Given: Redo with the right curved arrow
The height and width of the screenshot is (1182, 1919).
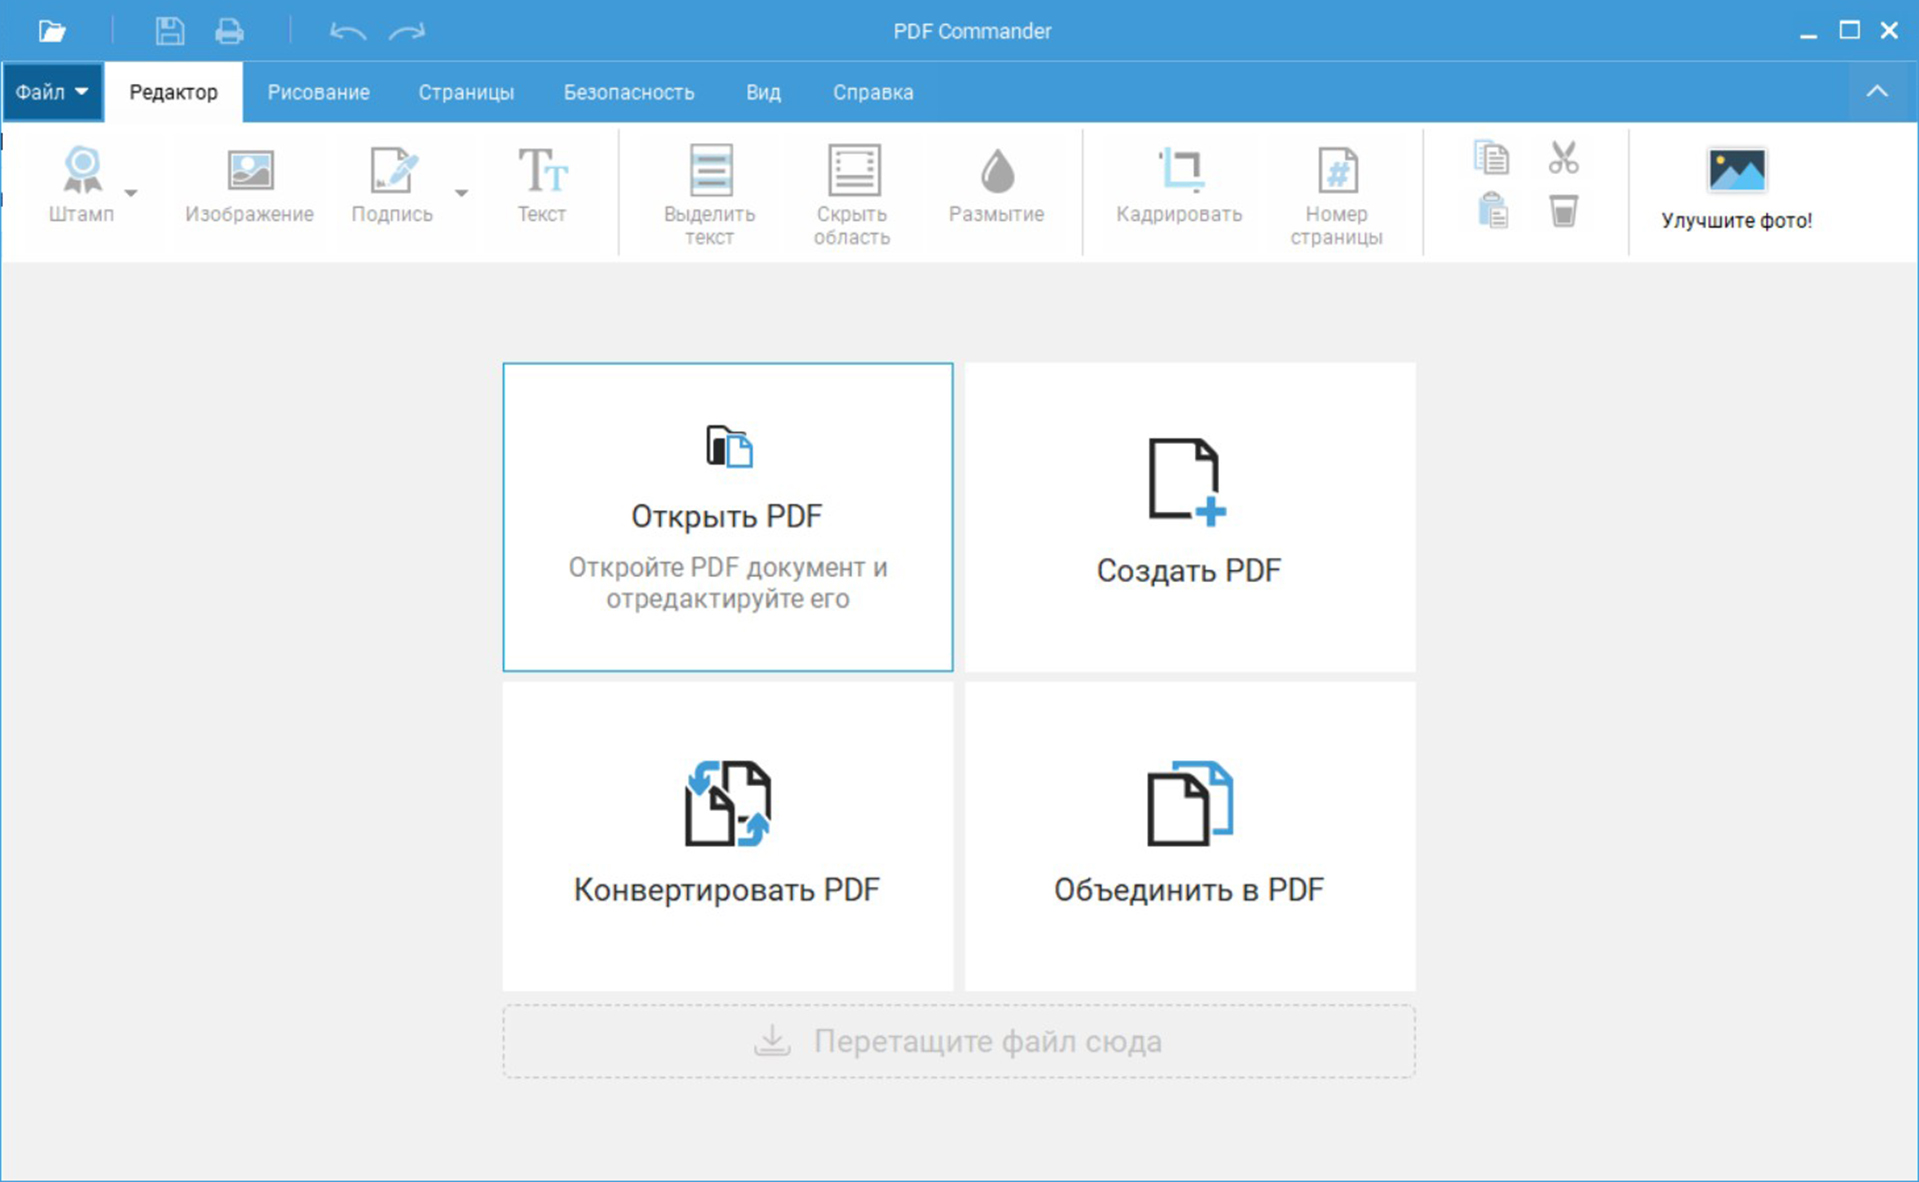Looking at the screenshot, I should pyautogui.click(x=407, y=31).
